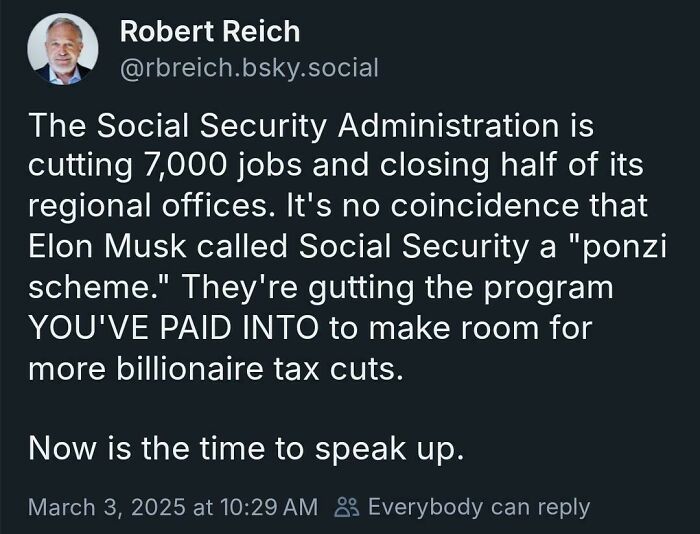Click the line Now is the time to speak up

pyautogui.click(x=246, y=448)
